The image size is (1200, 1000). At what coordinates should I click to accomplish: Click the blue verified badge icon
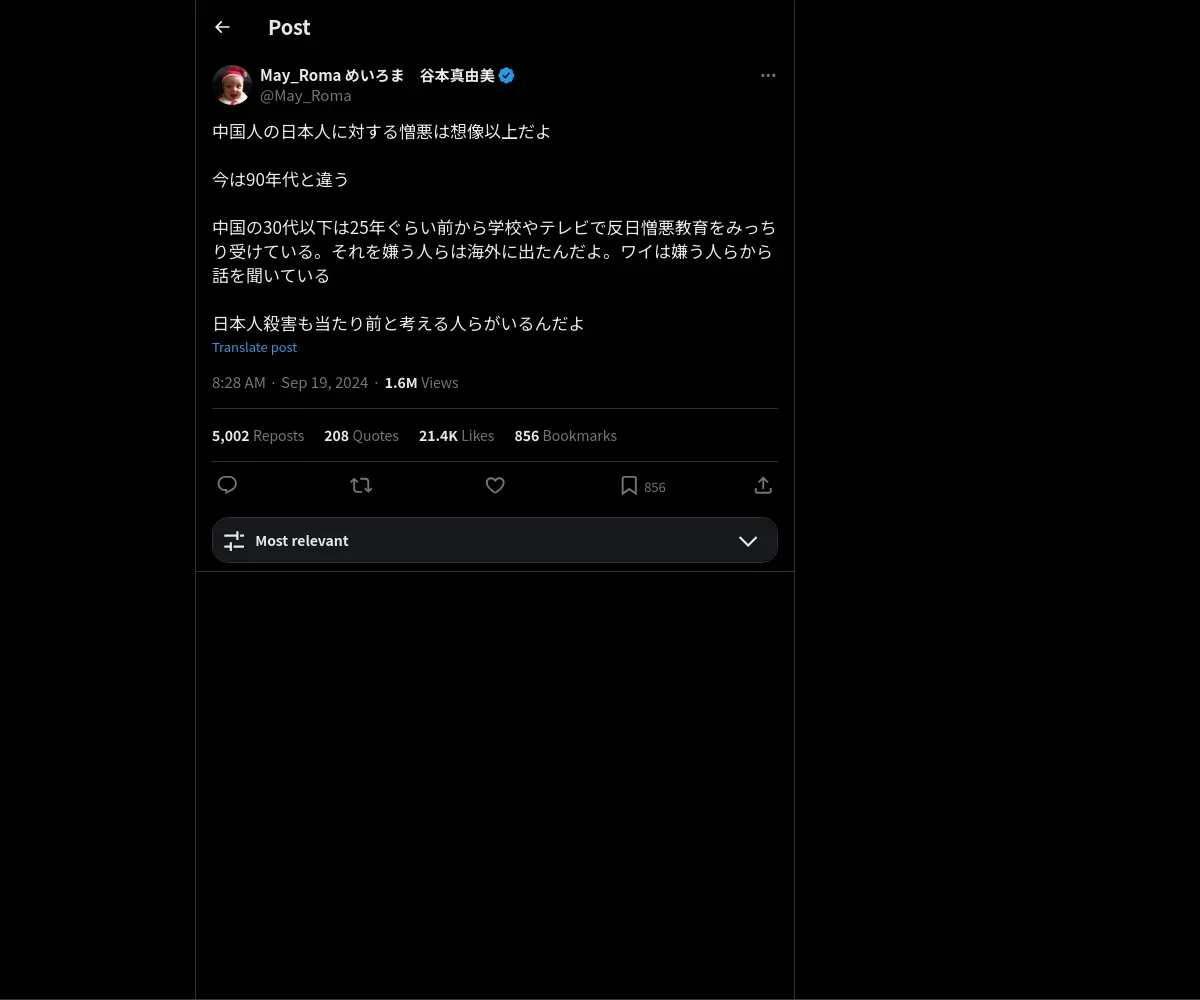tap(507, 76)
